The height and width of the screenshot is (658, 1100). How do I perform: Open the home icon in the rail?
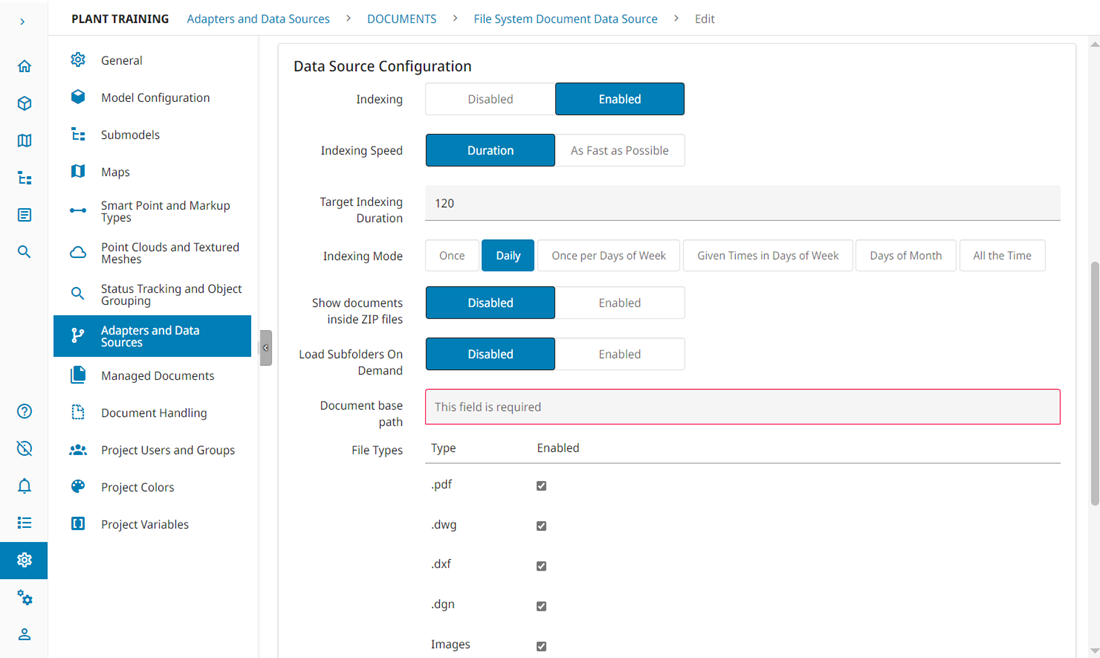point(24,66)
